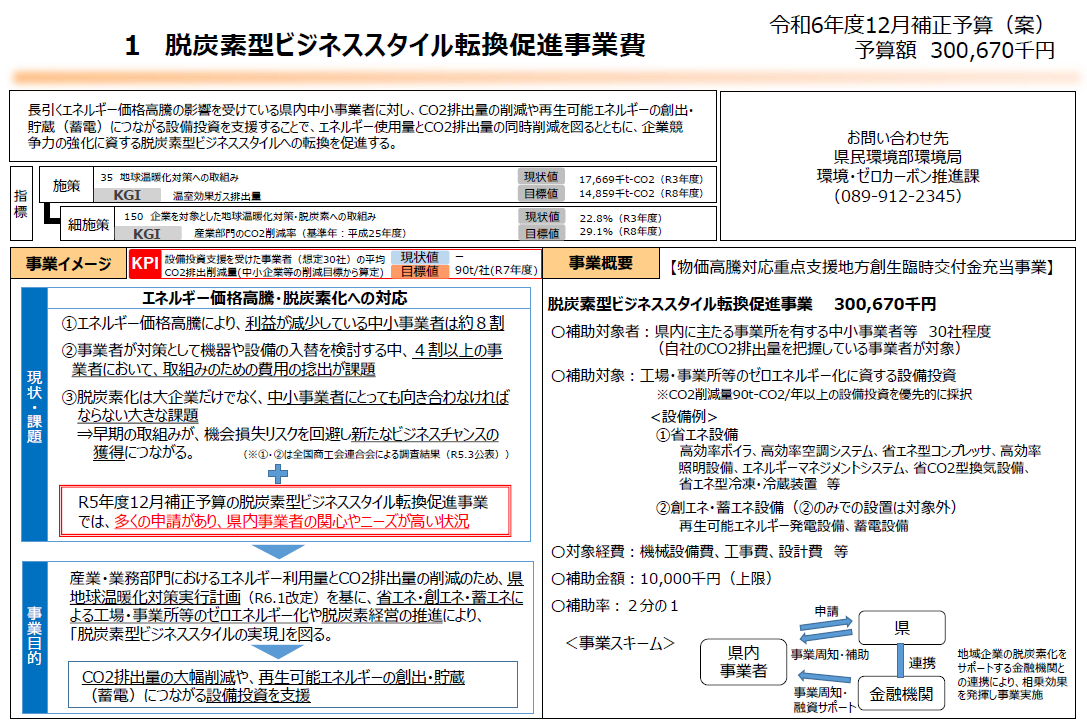Image resolution: width=1087 pixels, height=722 pixels.
Task: Click the 事業概要 section header
Action: 599,264
